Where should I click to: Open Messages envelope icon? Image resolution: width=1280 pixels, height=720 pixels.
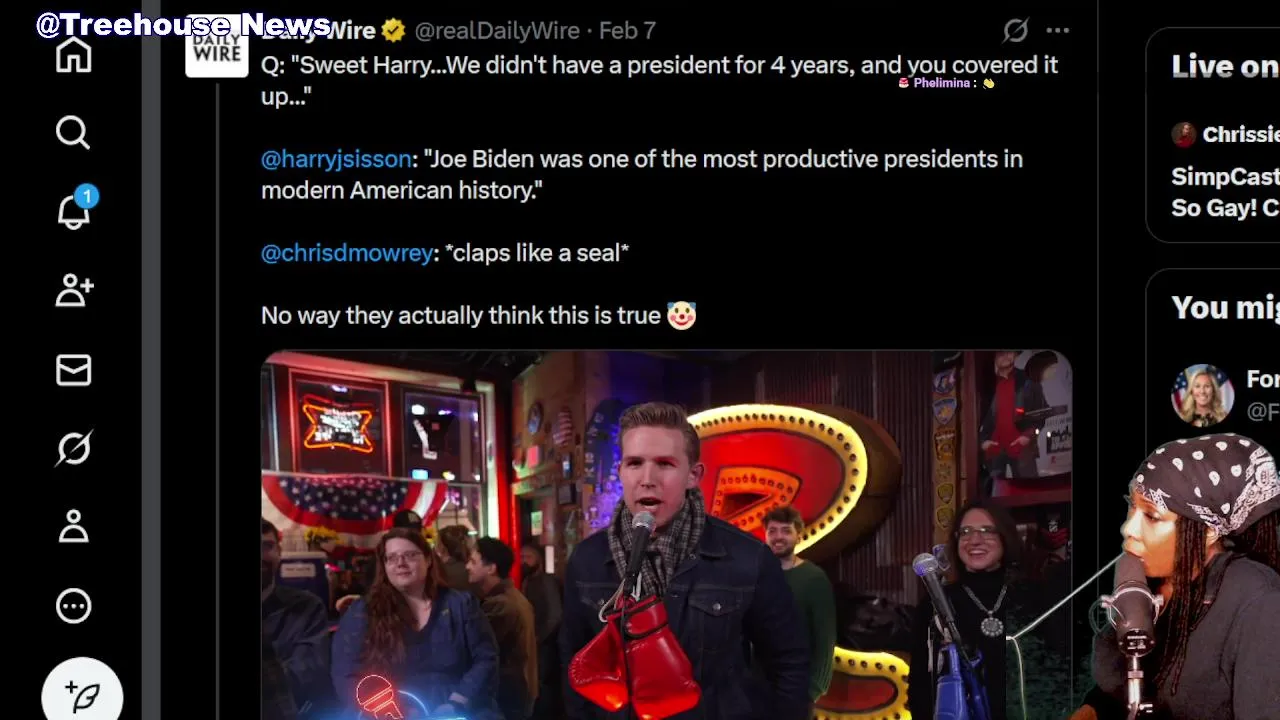[73, 370]
